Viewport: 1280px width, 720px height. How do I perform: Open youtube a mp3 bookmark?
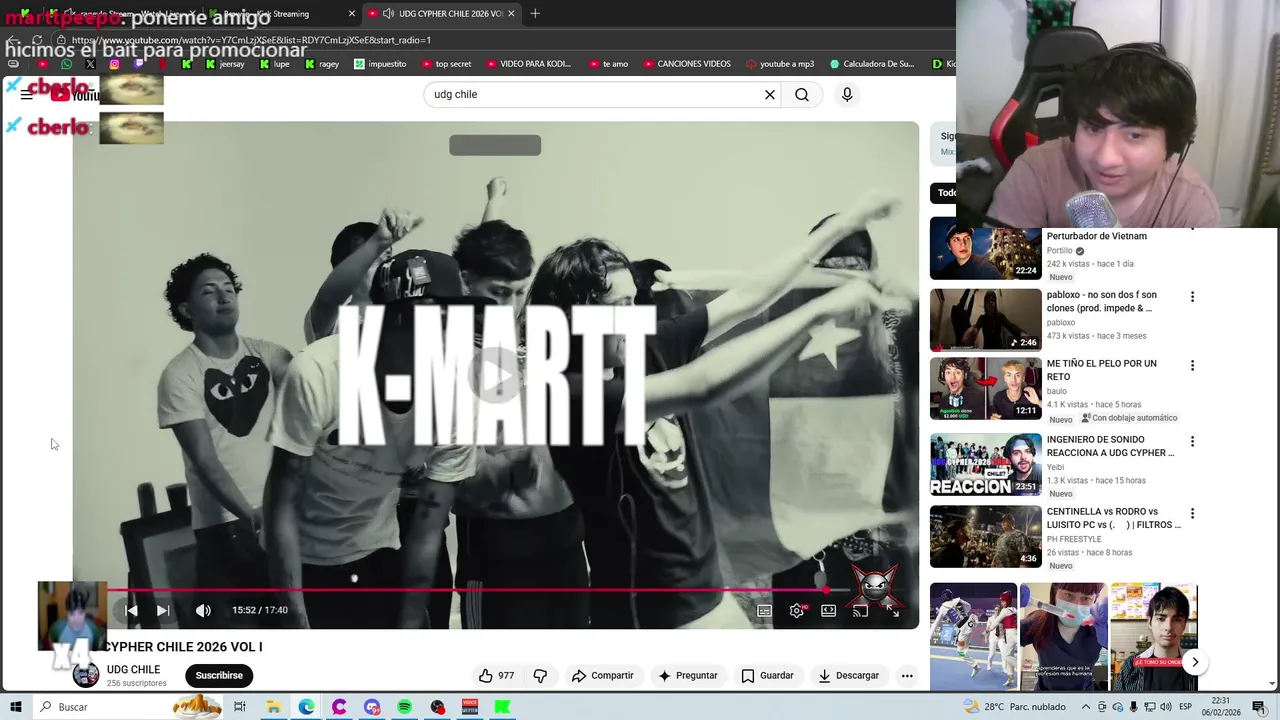[x=779, y=64]
